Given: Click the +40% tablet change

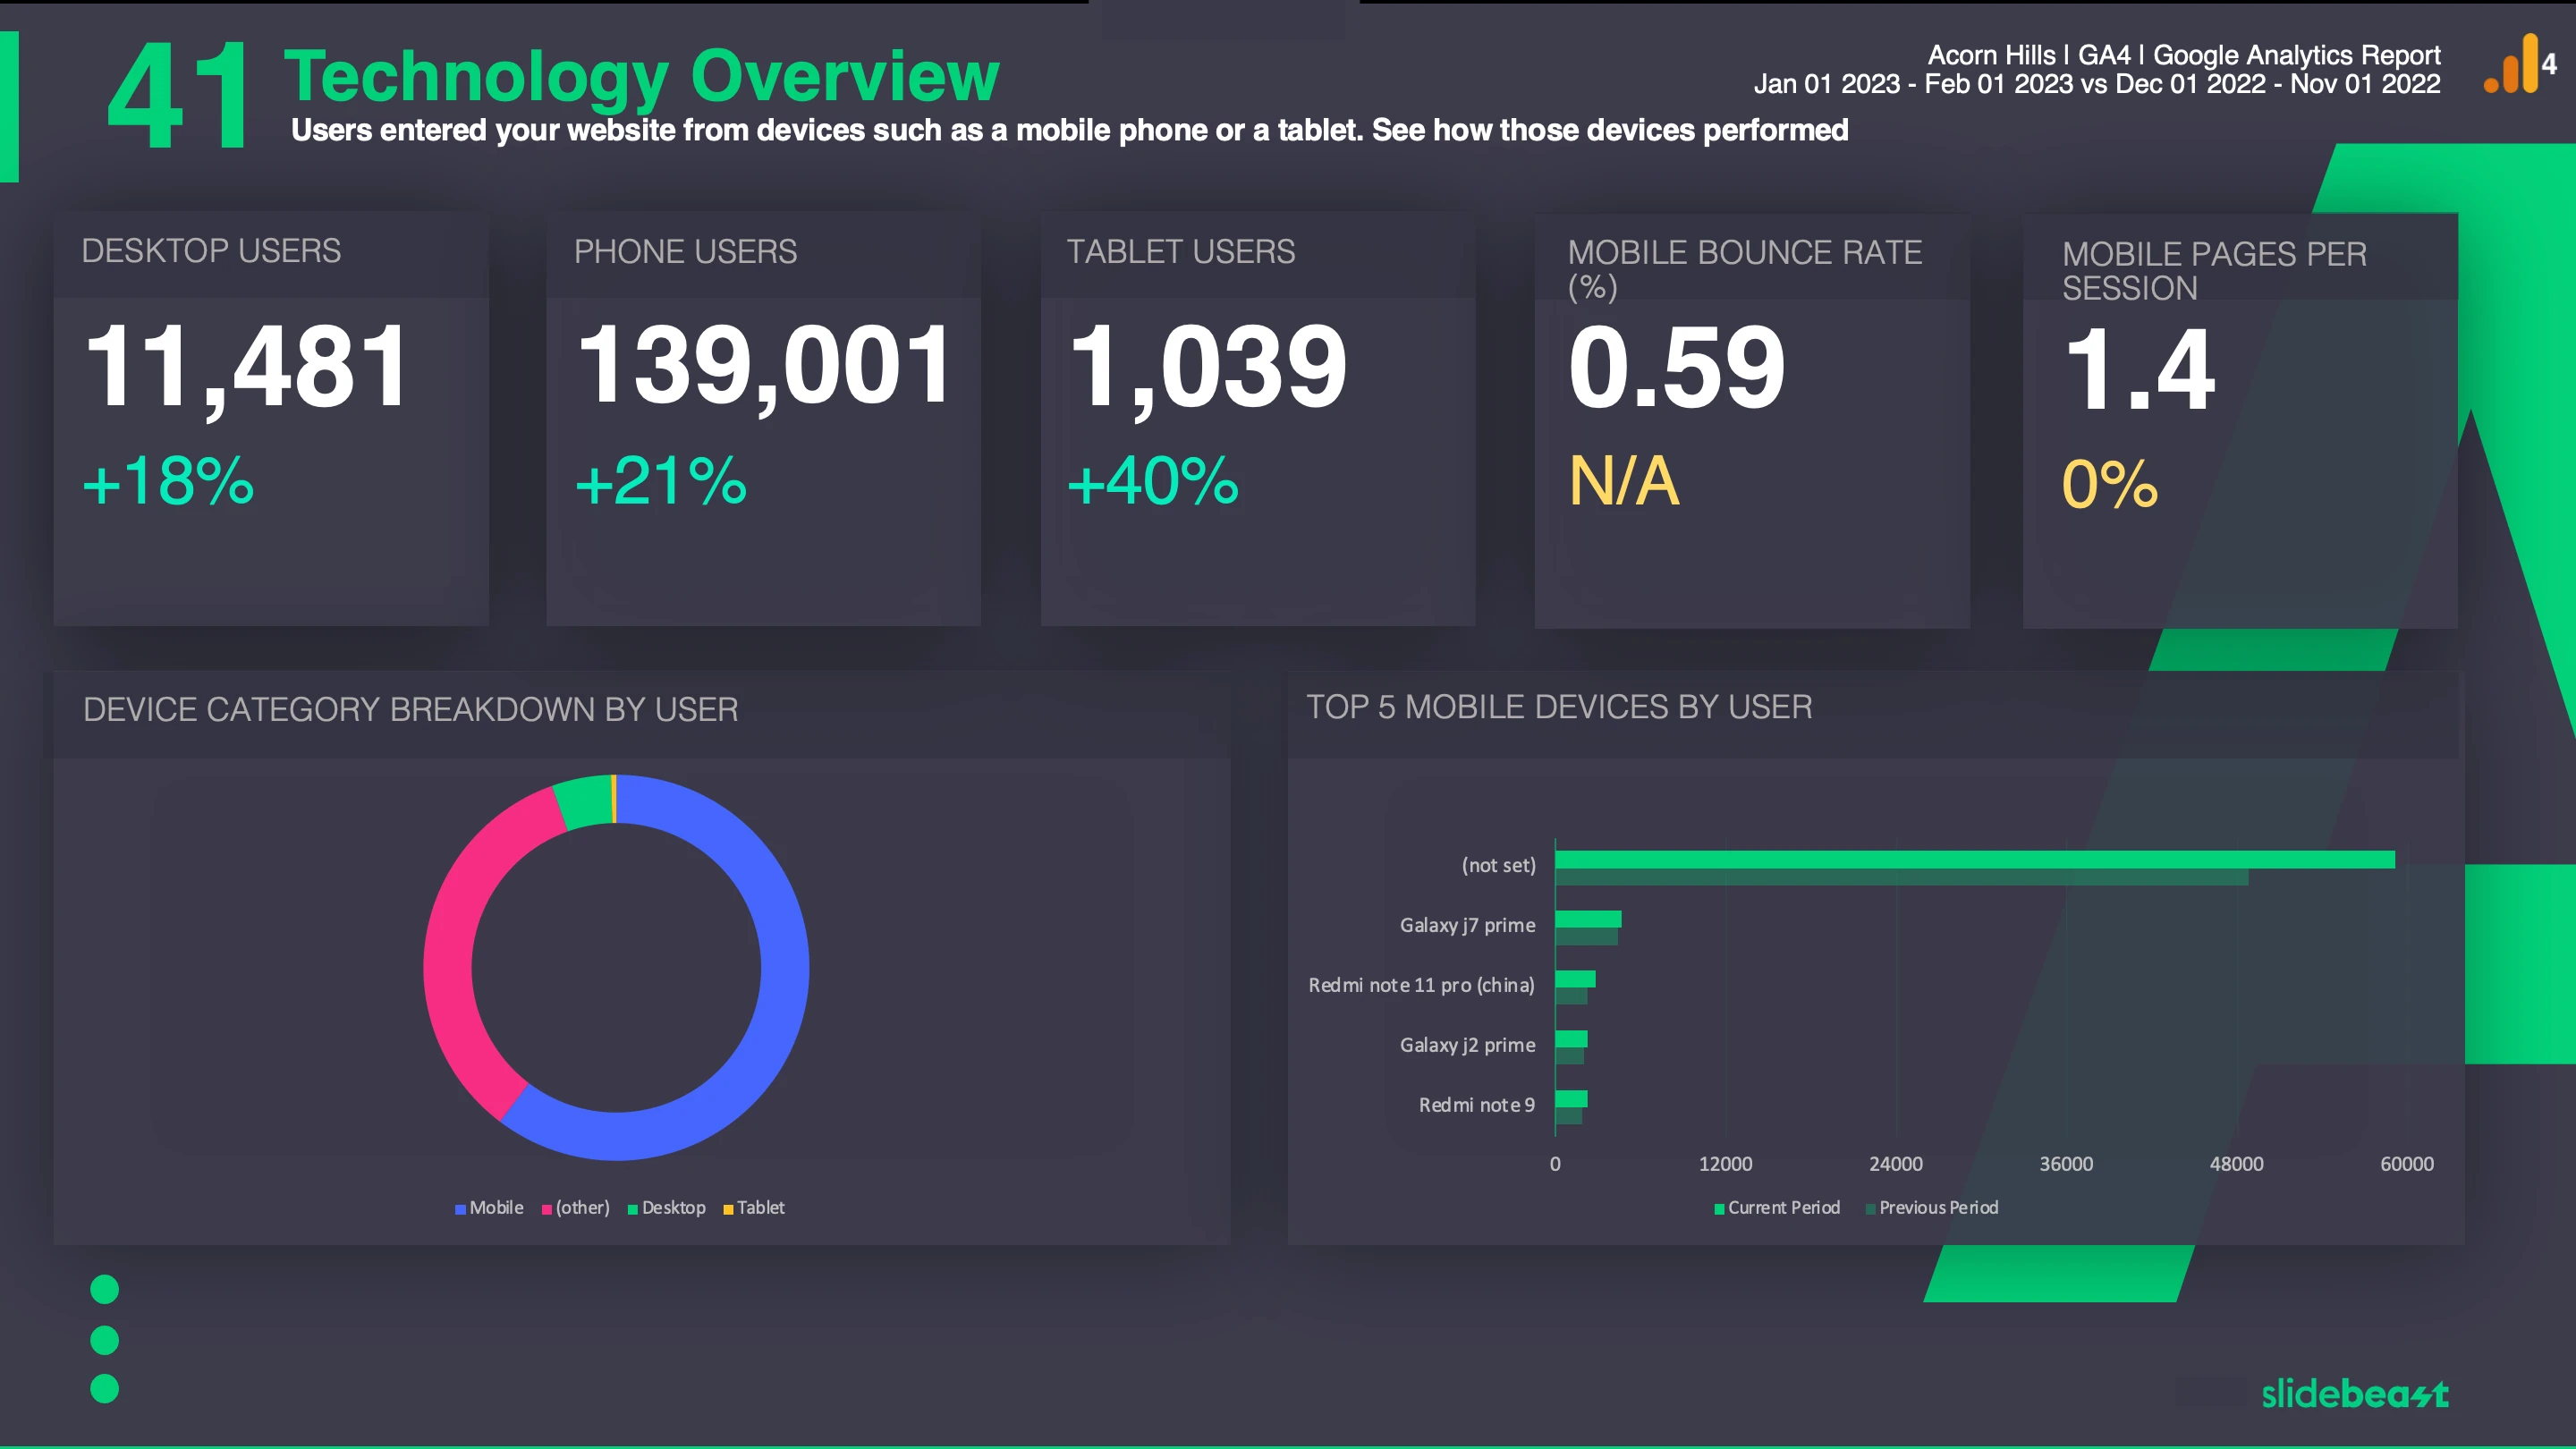Looking at the screenshot, I should click(1153, 481).
